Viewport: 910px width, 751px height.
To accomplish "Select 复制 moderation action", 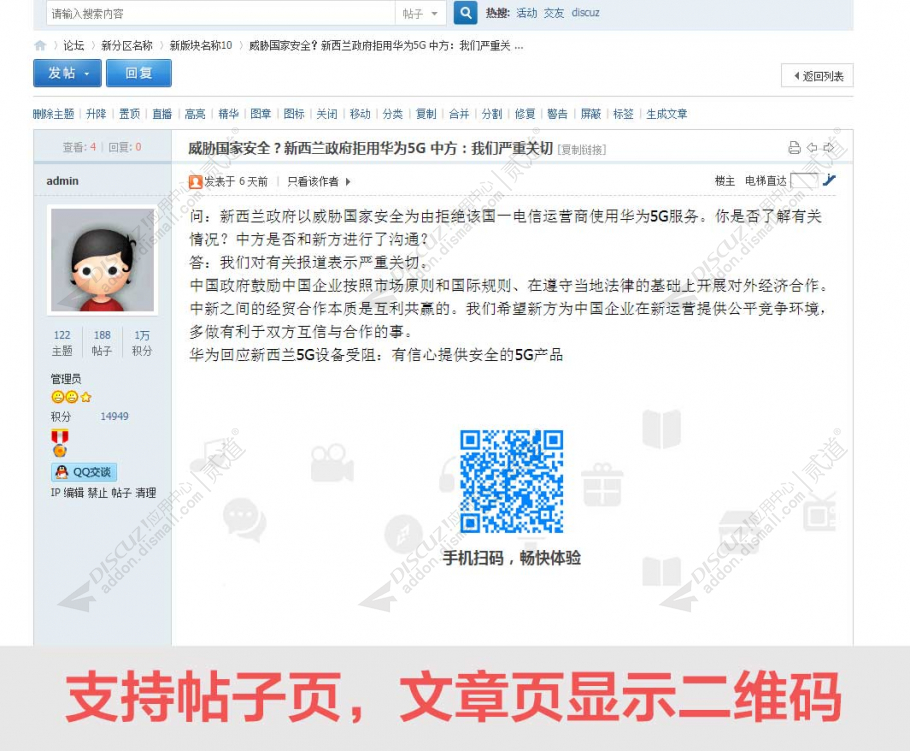I will click(426, 114).
